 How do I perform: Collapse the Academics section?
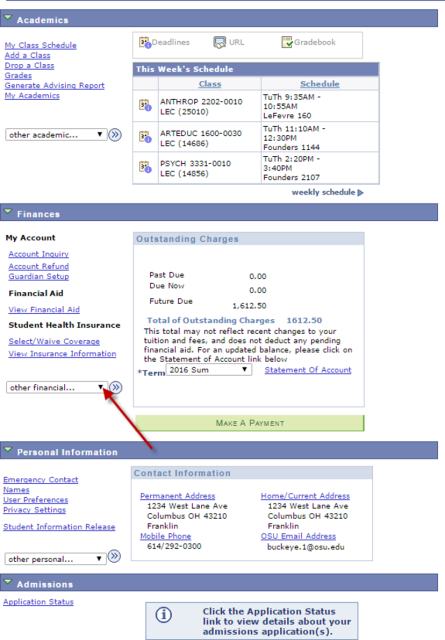tap(7, 18)
